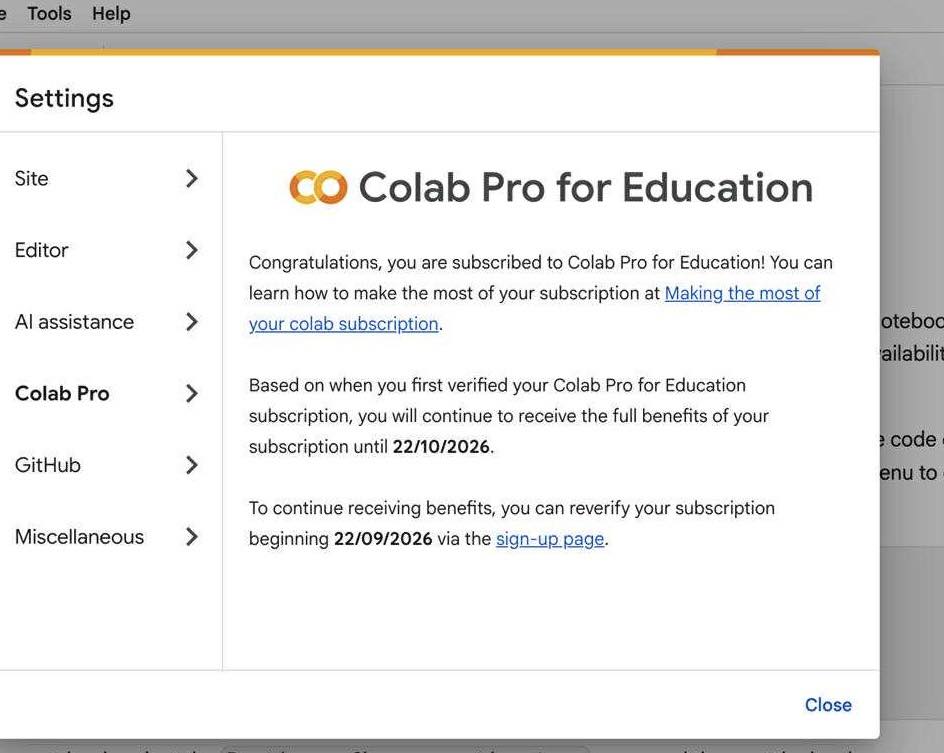Expand the Editor settings chevron
The width and height of the screenshot is (944, 753).
coord(191,250)
